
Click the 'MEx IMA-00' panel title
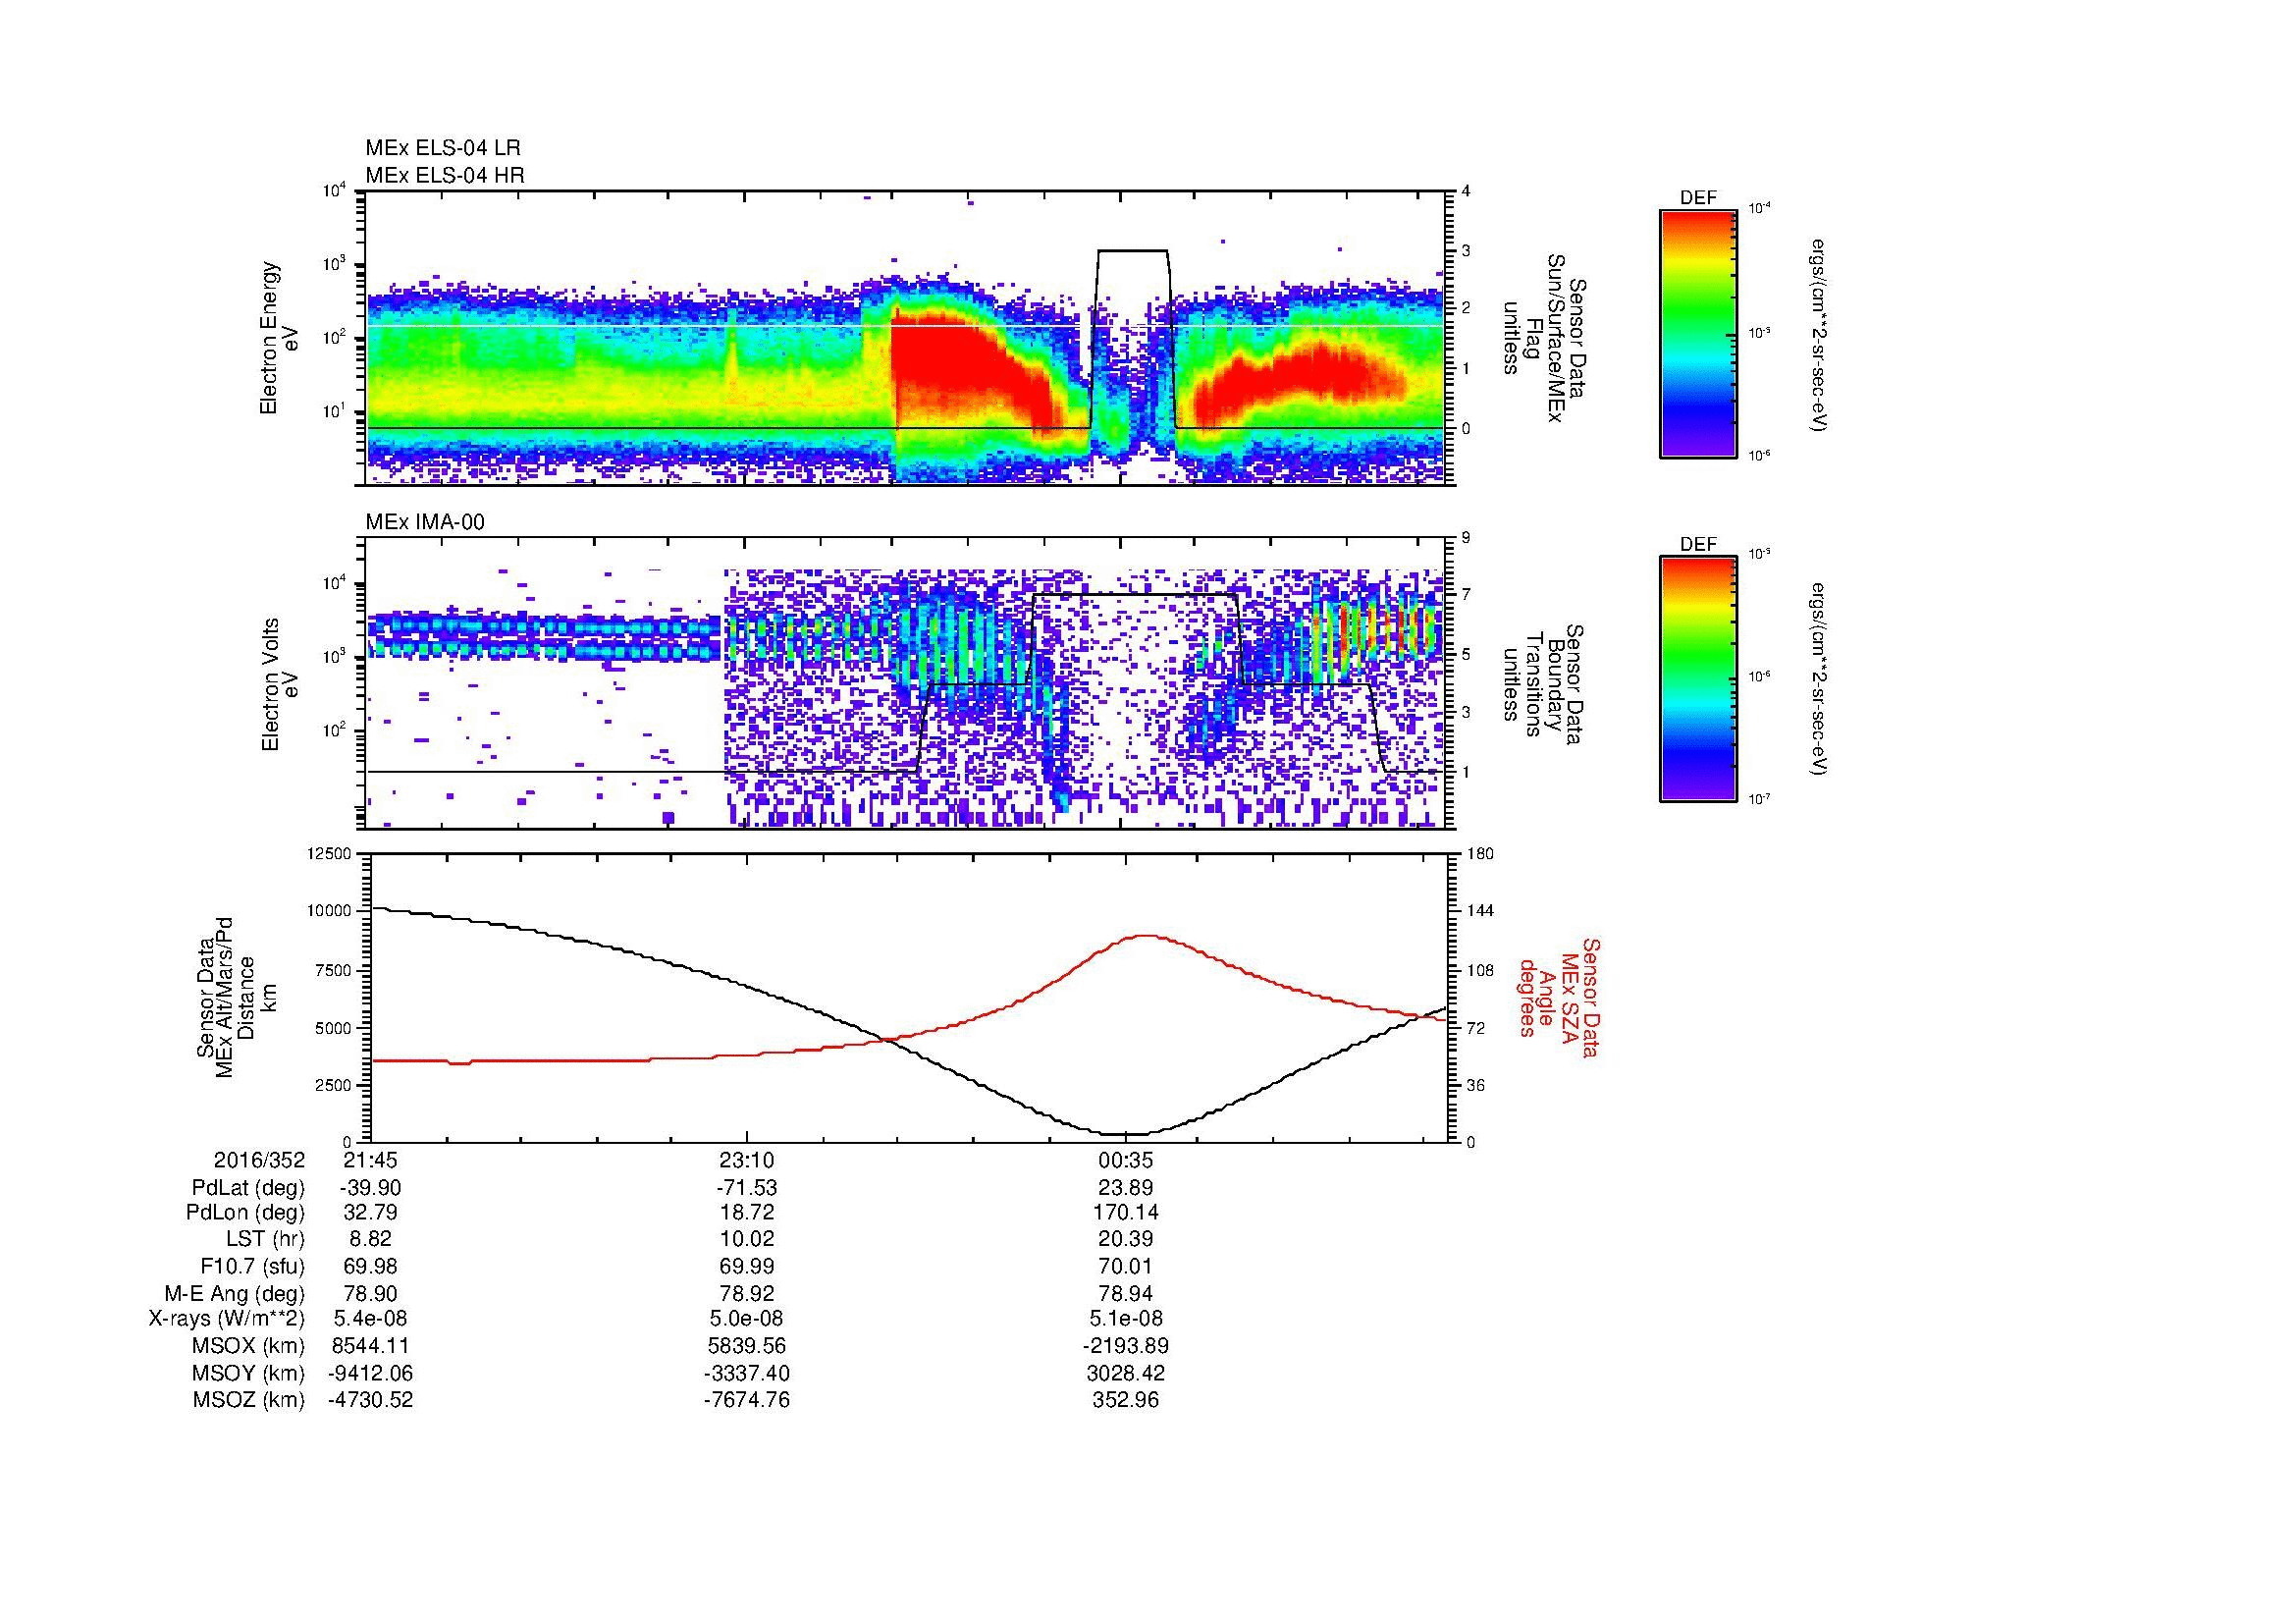[425, 522]
